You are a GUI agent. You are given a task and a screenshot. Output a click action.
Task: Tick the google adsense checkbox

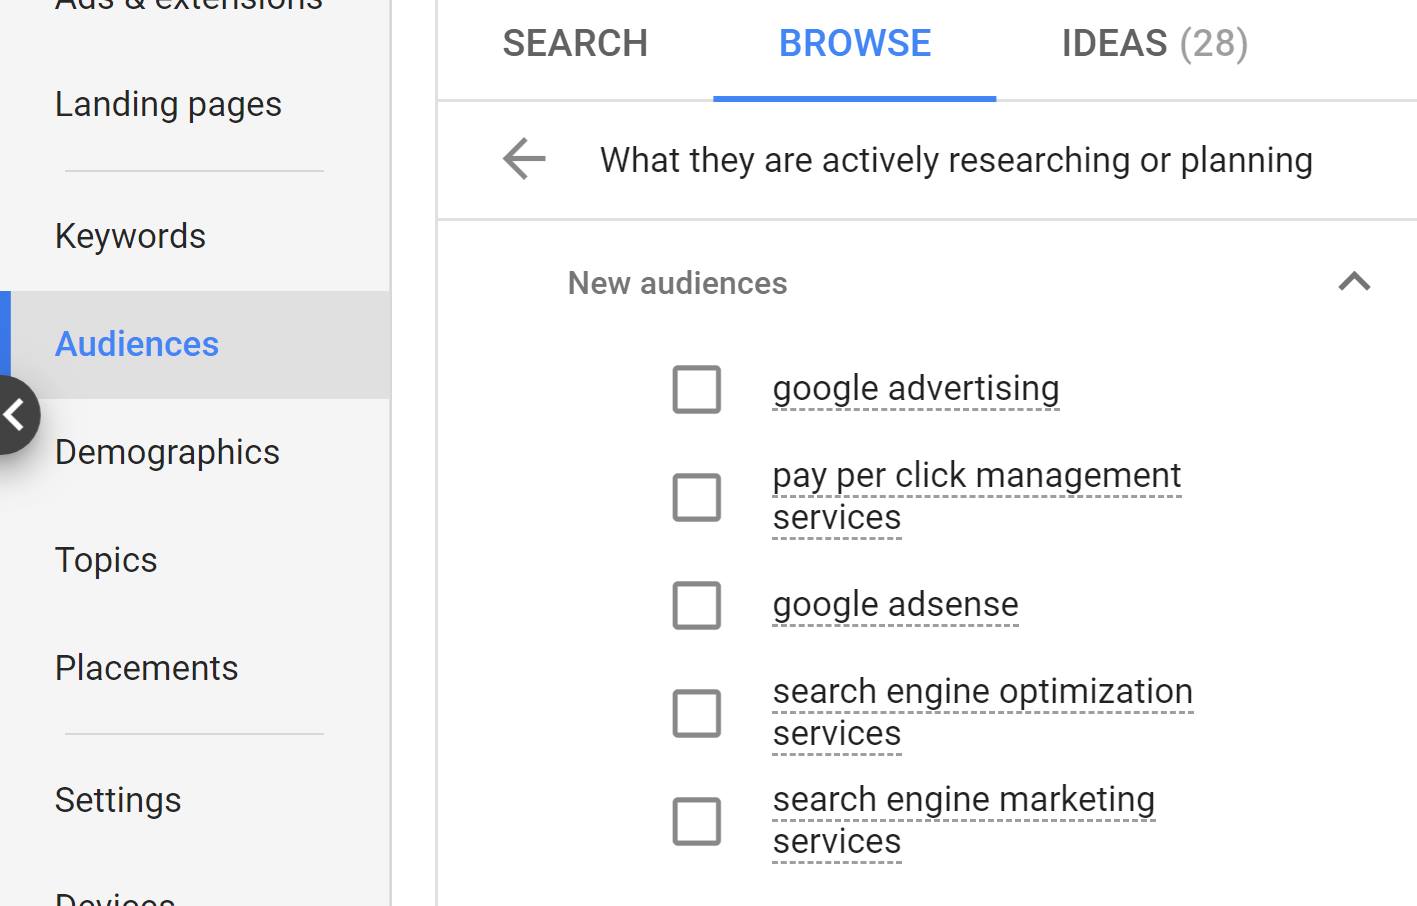(697, 605)
